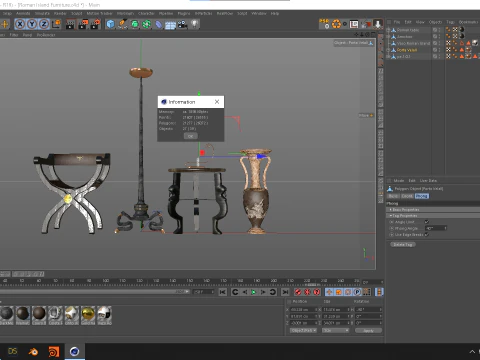Open Cinema 4D from the taskbar
This screenshot has width=480, height=360.
click(x=74, y=351)
